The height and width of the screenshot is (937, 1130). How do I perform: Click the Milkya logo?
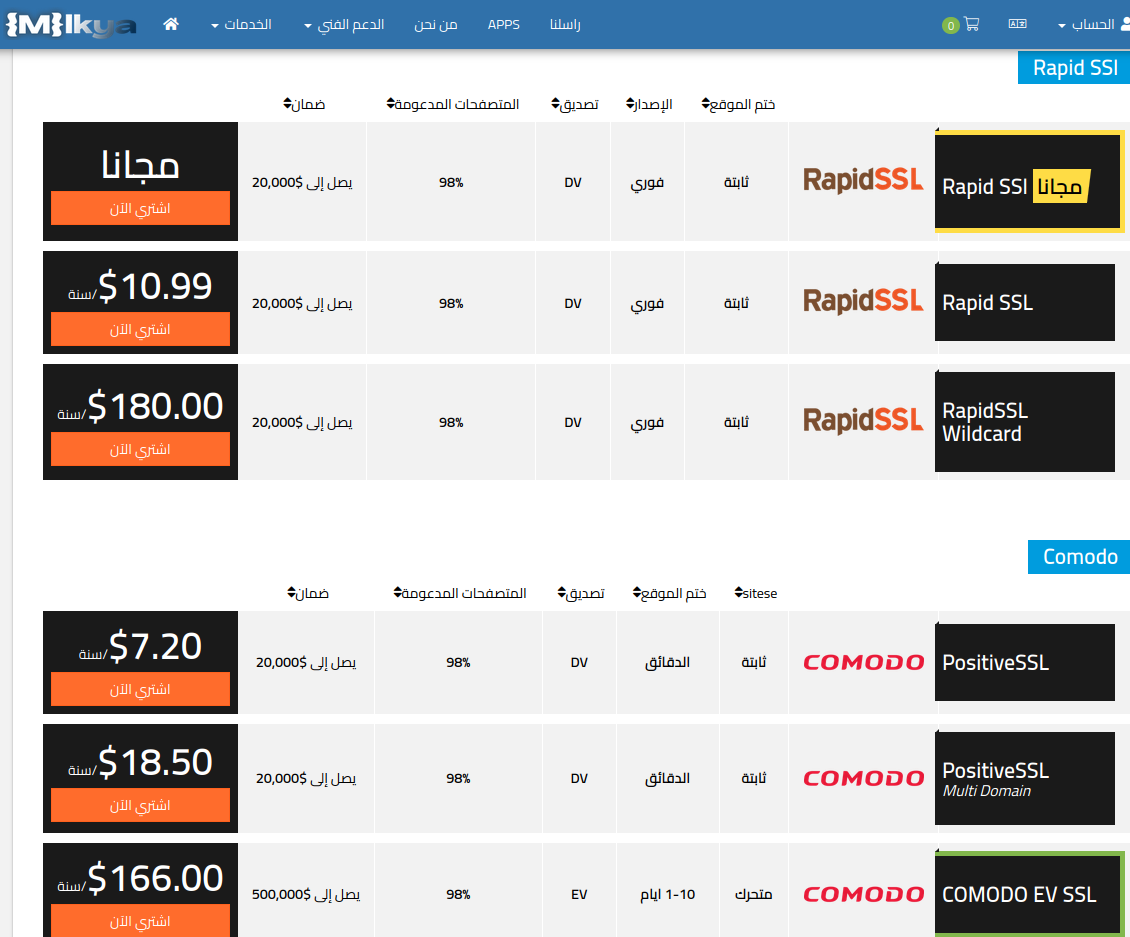tap(70, 24)
